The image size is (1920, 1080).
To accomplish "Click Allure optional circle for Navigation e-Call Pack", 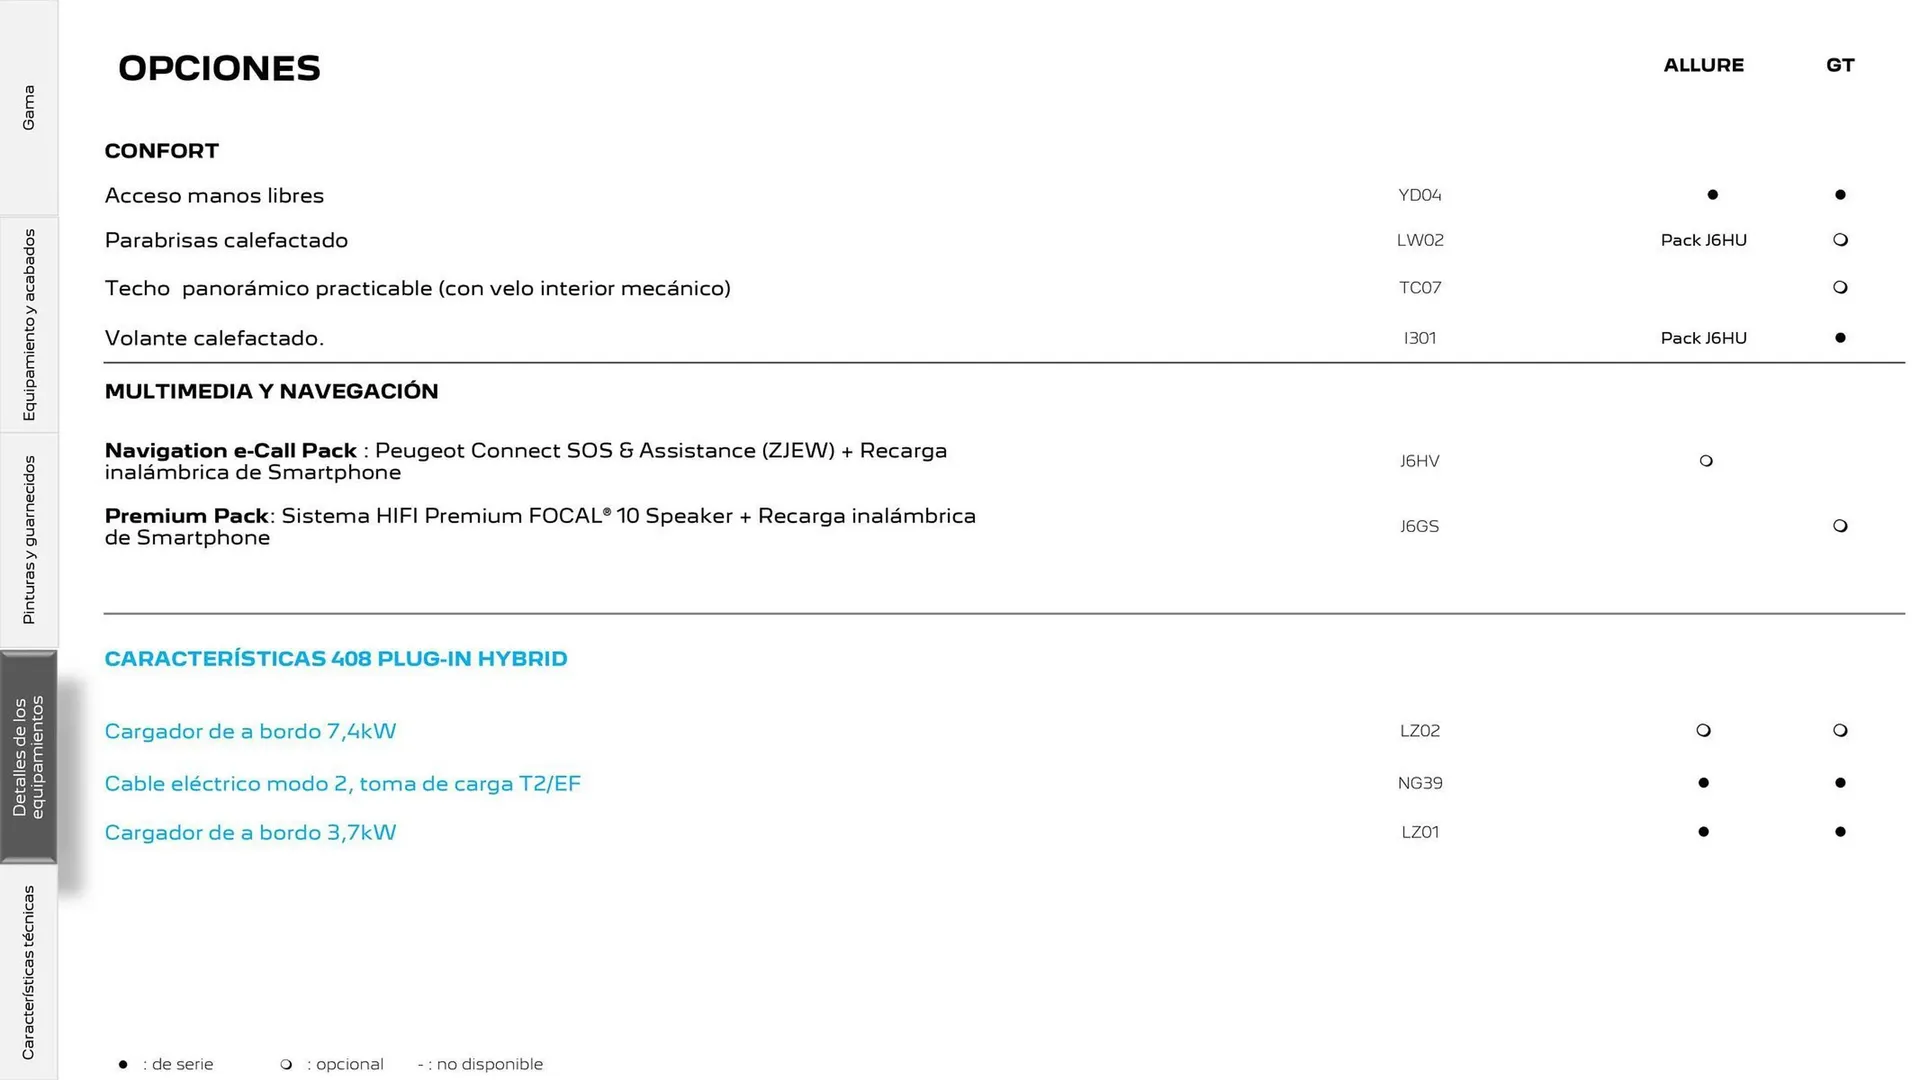I will [x=1706, y=461].
